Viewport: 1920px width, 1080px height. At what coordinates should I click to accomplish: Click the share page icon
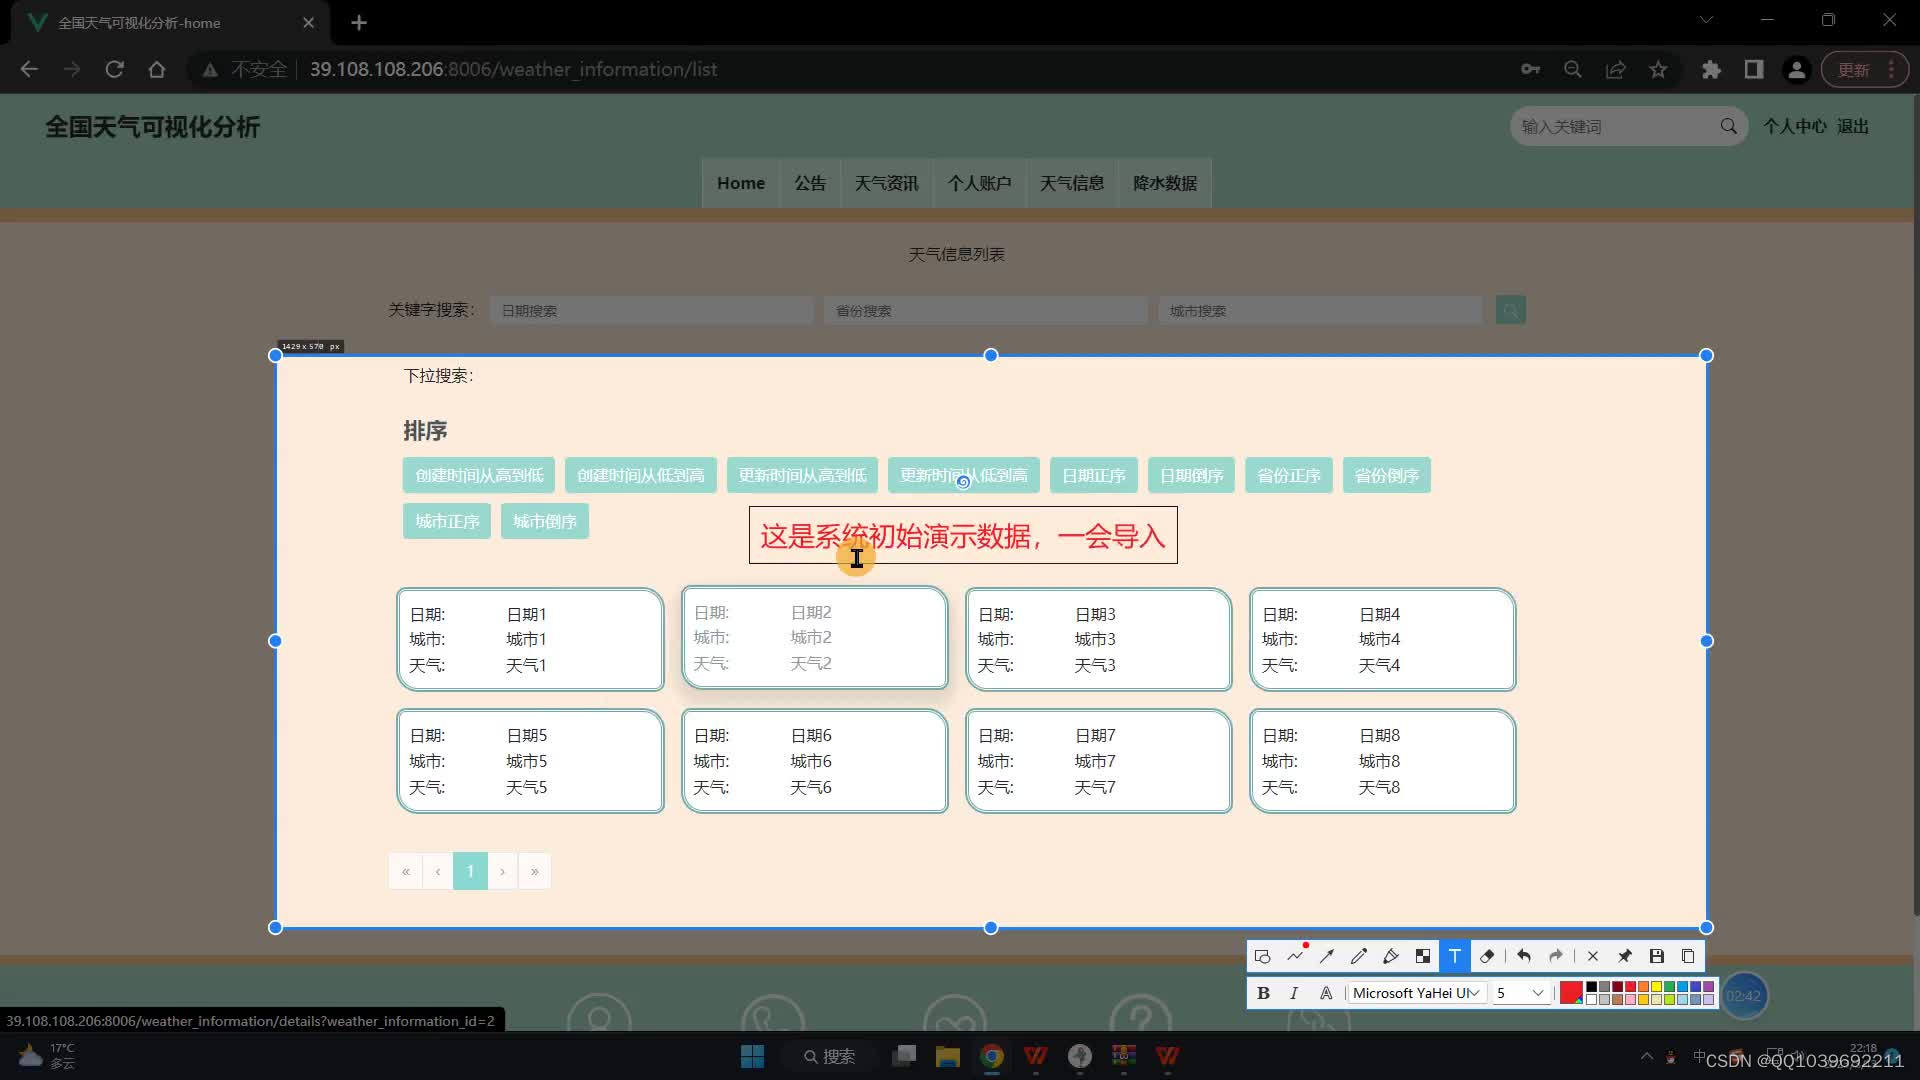(x=1616, y=69)
